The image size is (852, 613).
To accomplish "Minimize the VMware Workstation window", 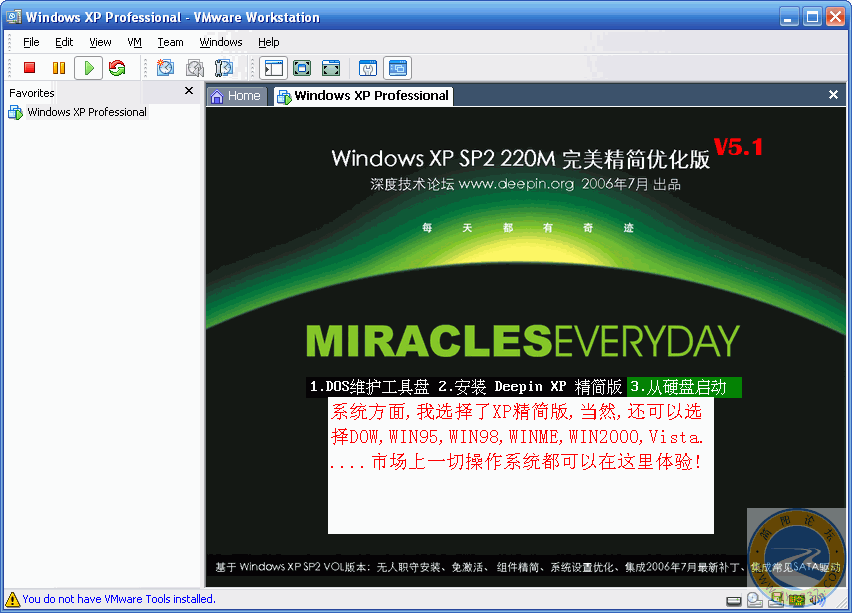I will point(789,17).
